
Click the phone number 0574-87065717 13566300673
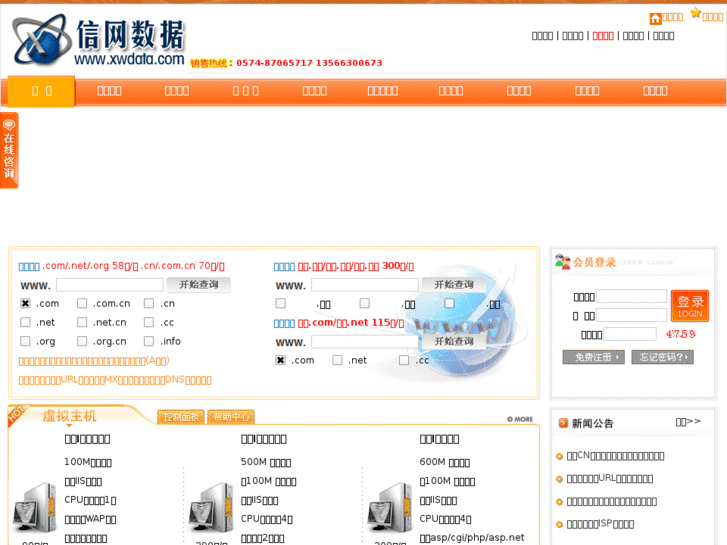309,63
